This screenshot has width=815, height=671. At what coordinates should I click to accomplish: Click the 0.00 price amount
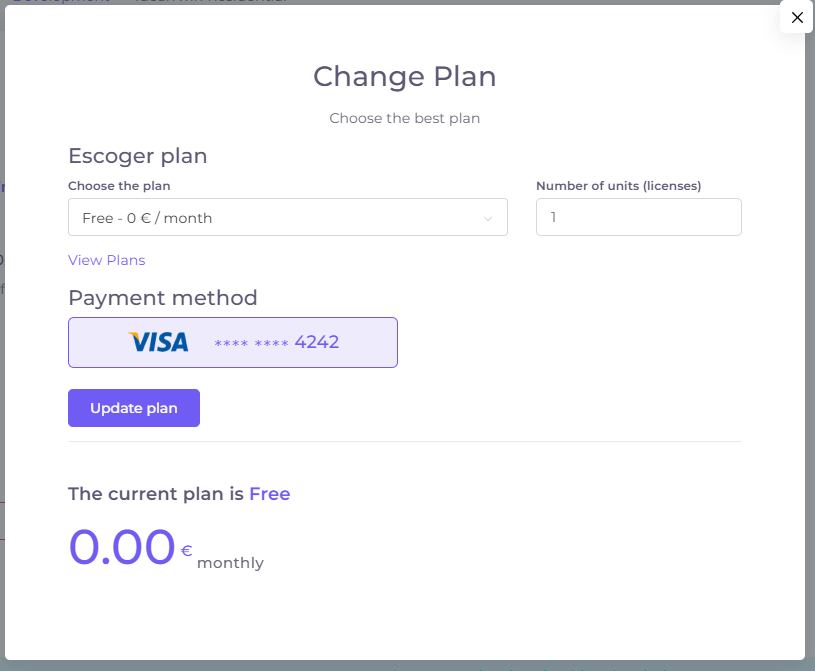click(122, 547)
